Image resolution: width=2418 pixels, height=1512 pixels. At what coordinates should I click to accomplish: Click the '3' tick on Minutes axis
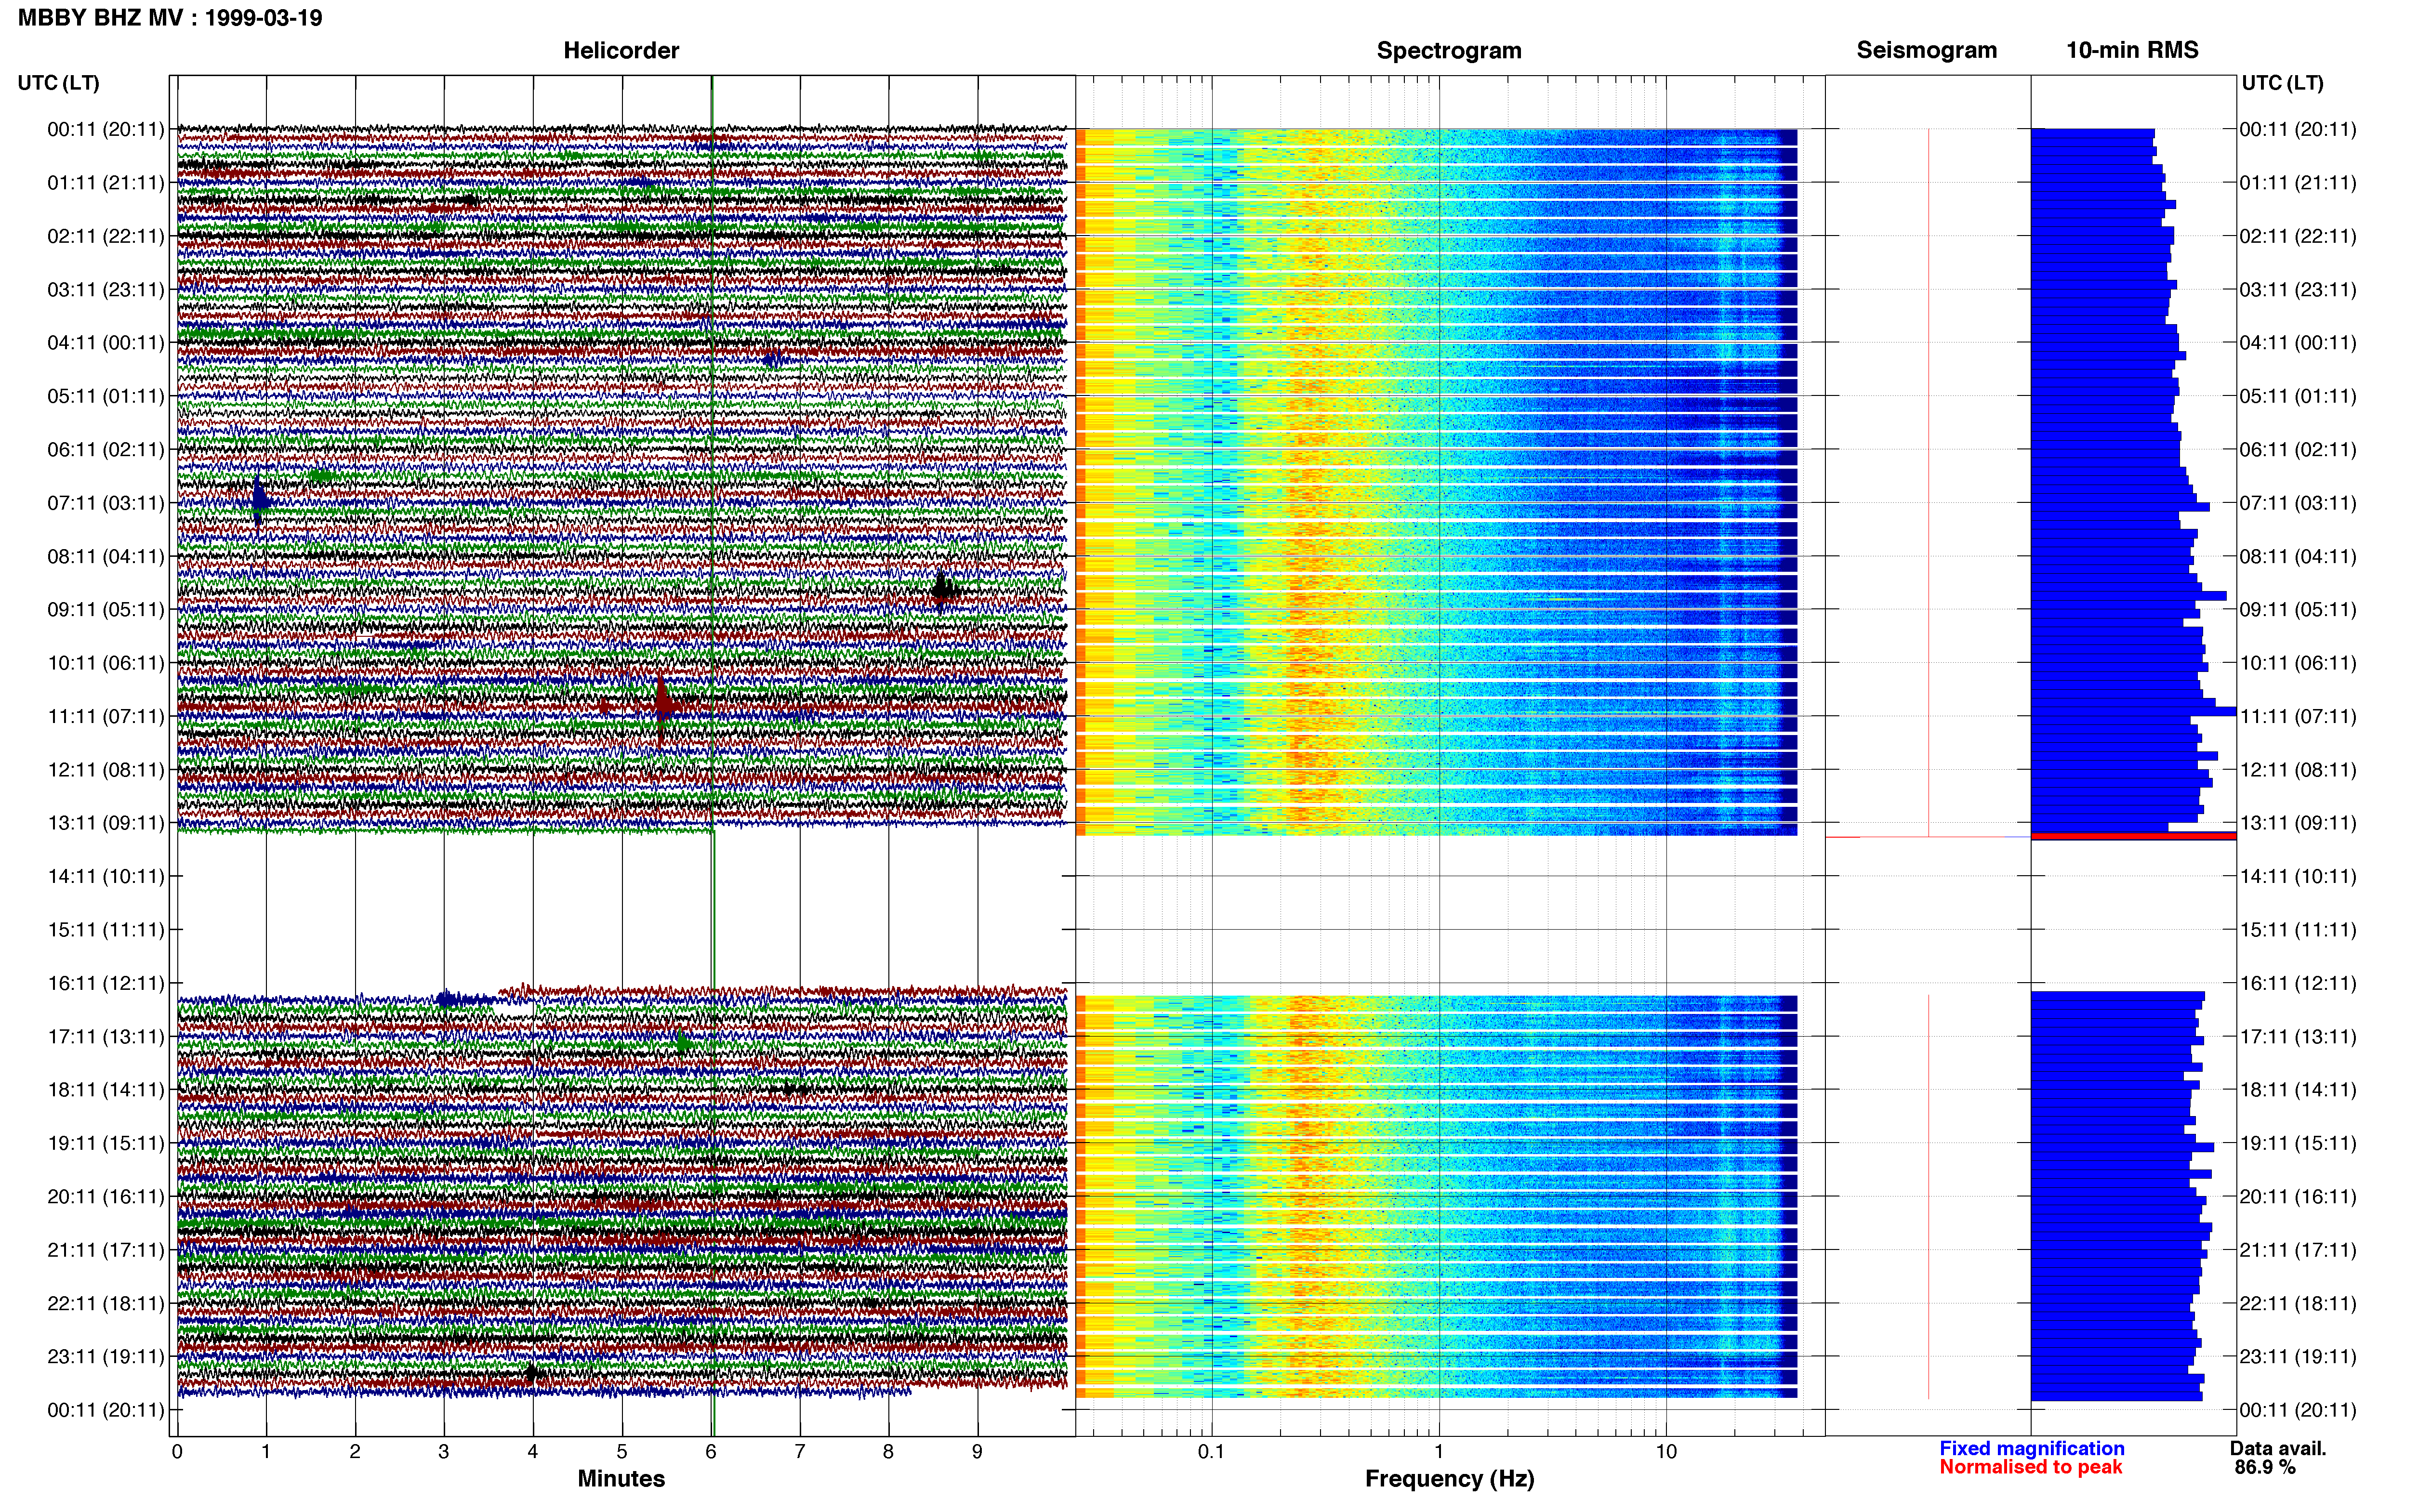click(x=444, y=1452)
